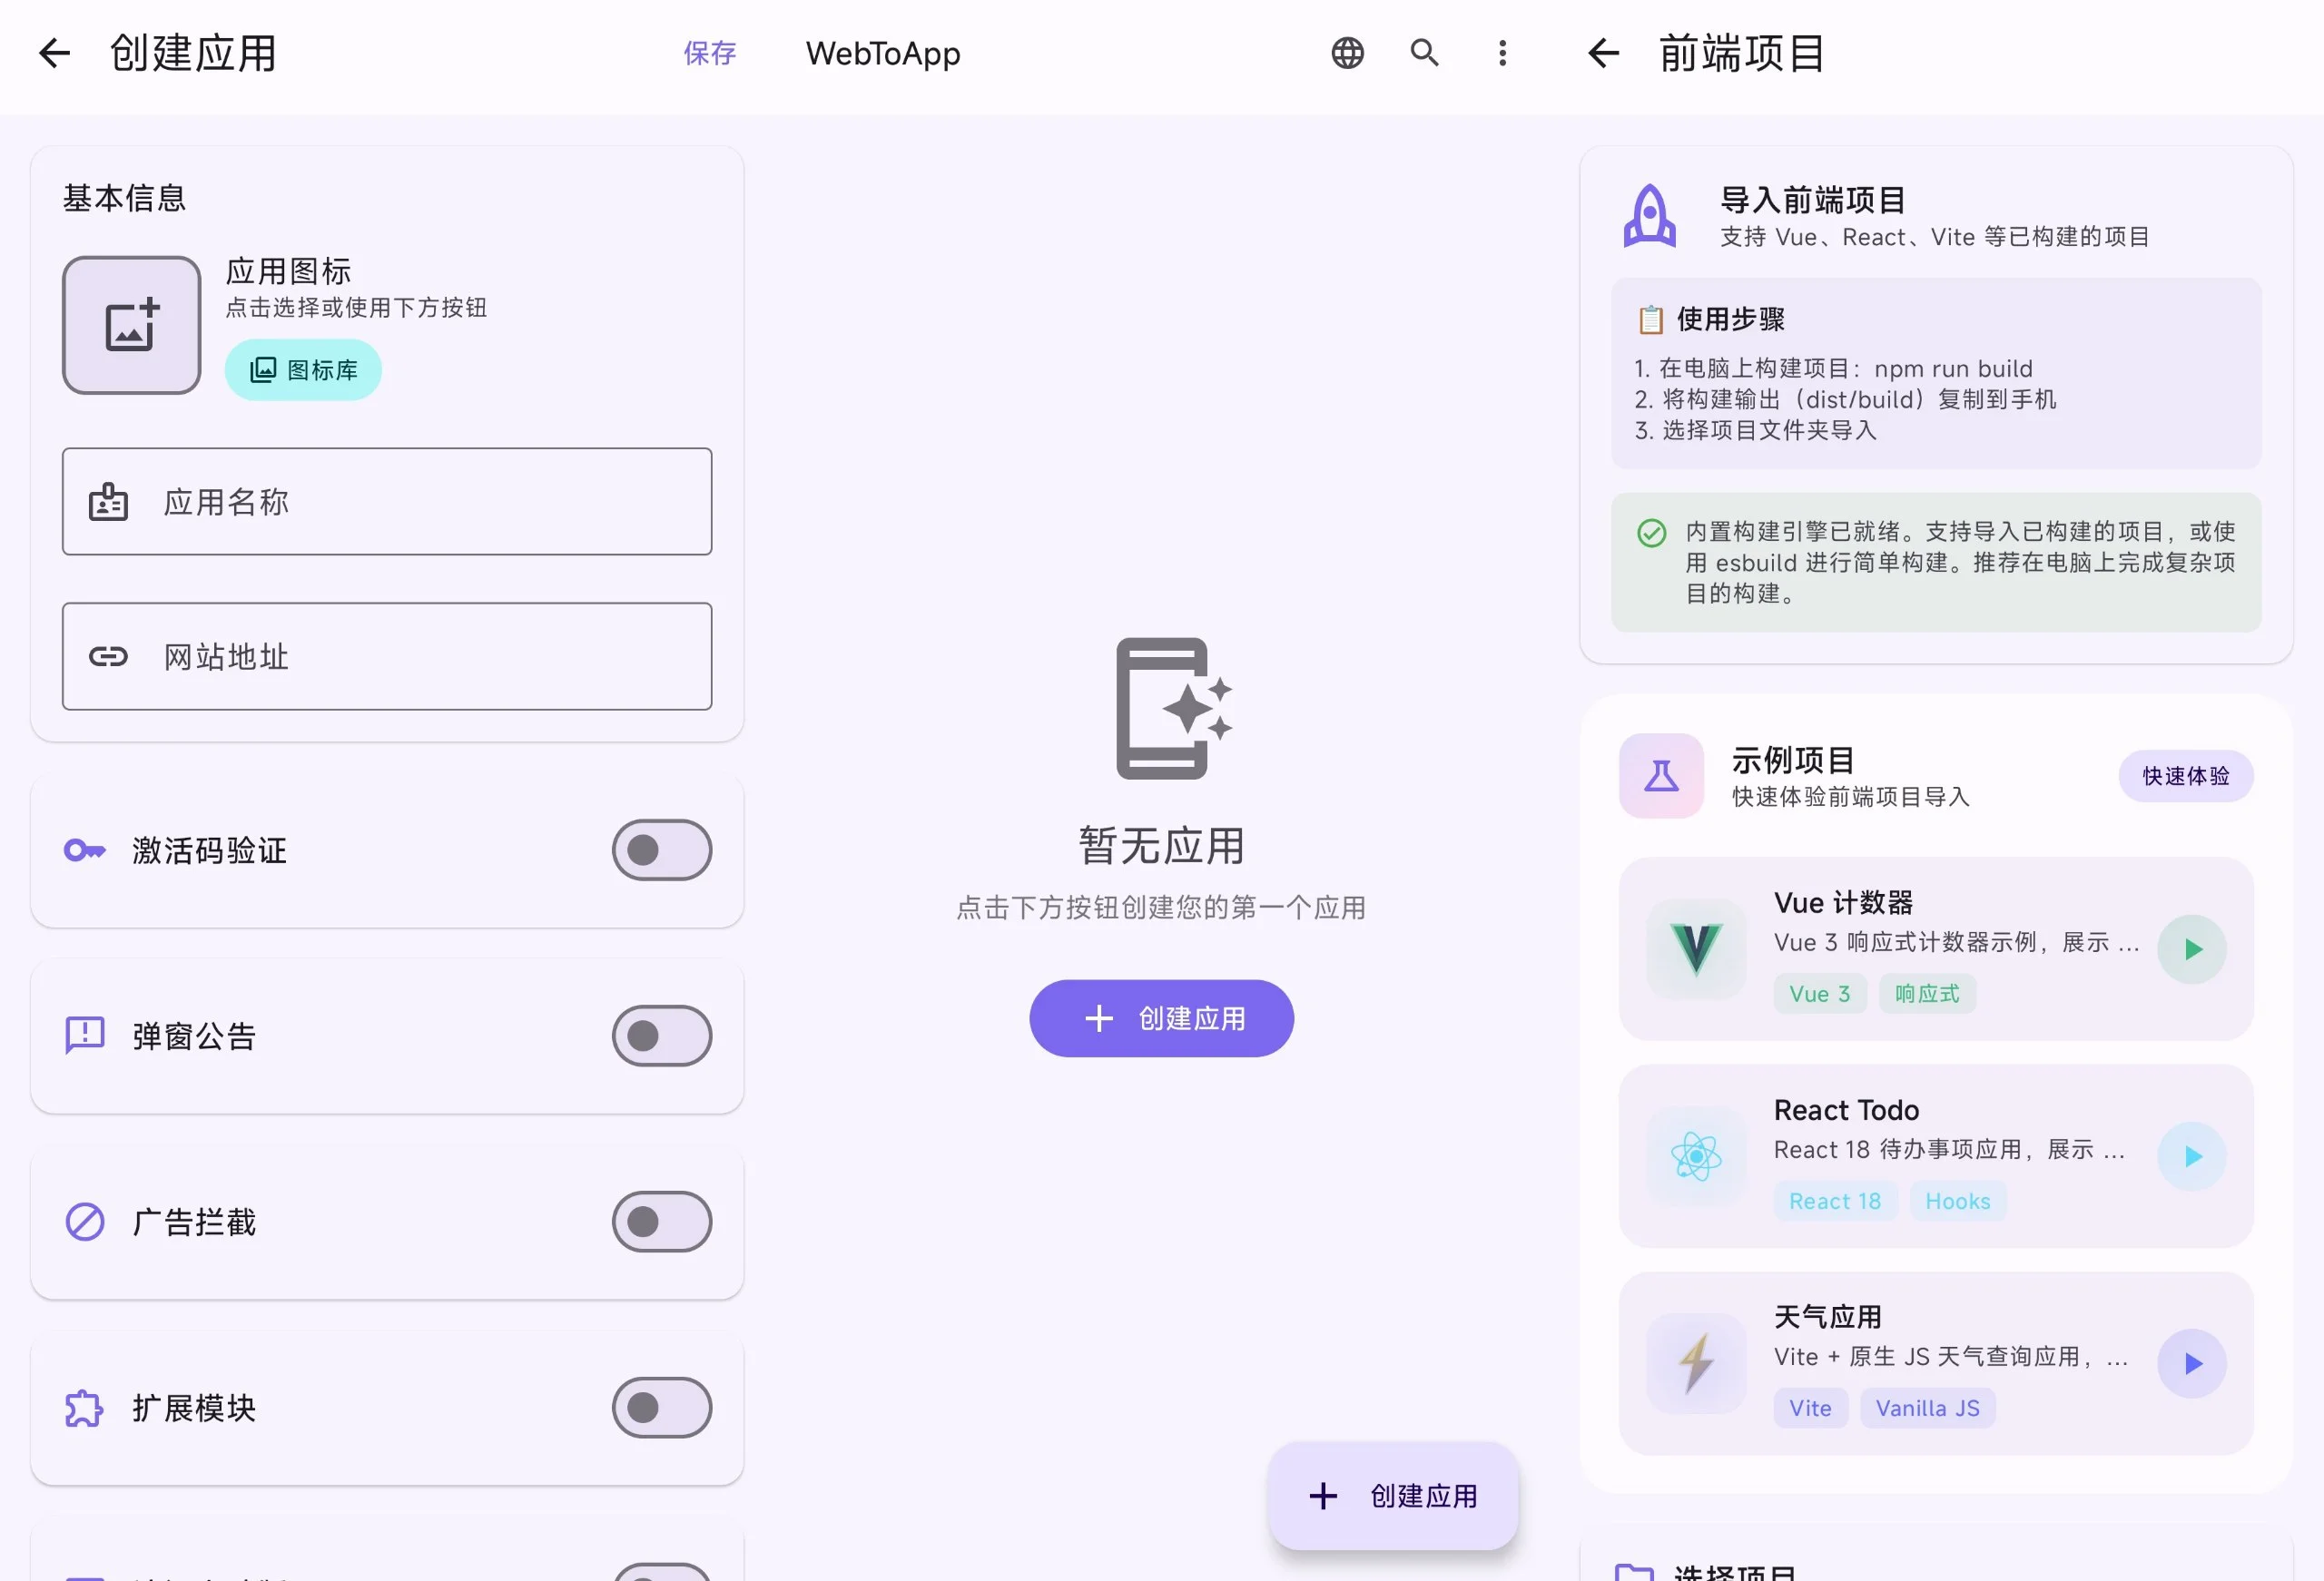Turn on the 弹窗公告 toggle
Viewport: 2324px width, 1581px height.
[x=662, y=1036]
